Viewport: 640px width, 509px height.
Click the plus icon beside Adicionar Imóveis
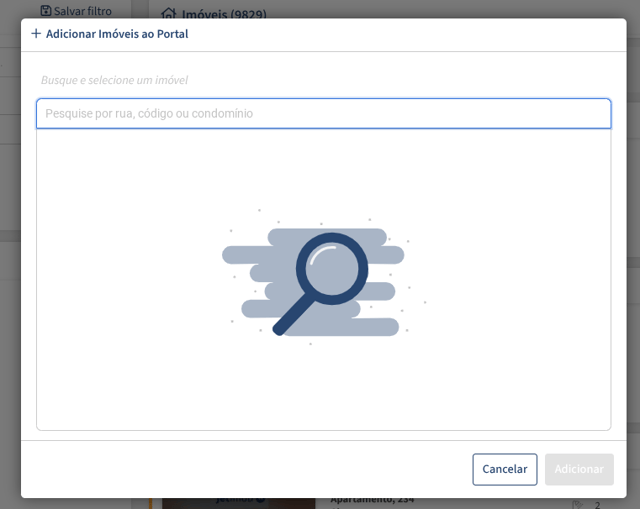click(36, 33)
